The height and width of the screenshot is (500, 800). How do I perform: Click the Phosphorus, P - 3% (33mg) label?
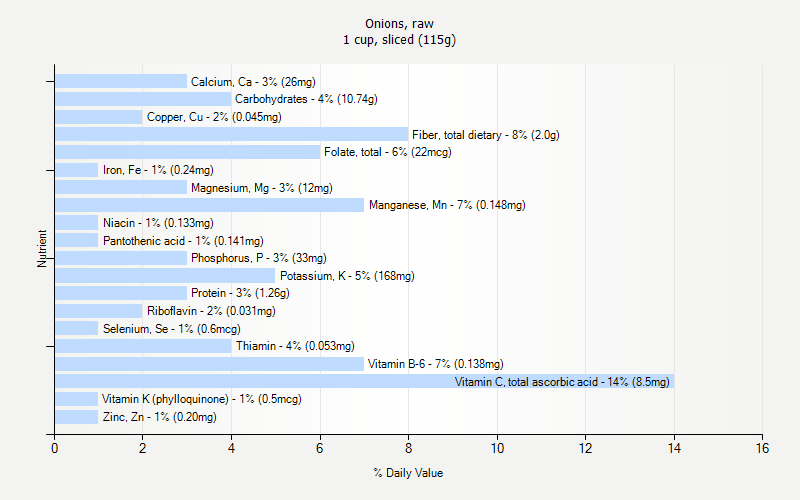(x=259, y=258)
